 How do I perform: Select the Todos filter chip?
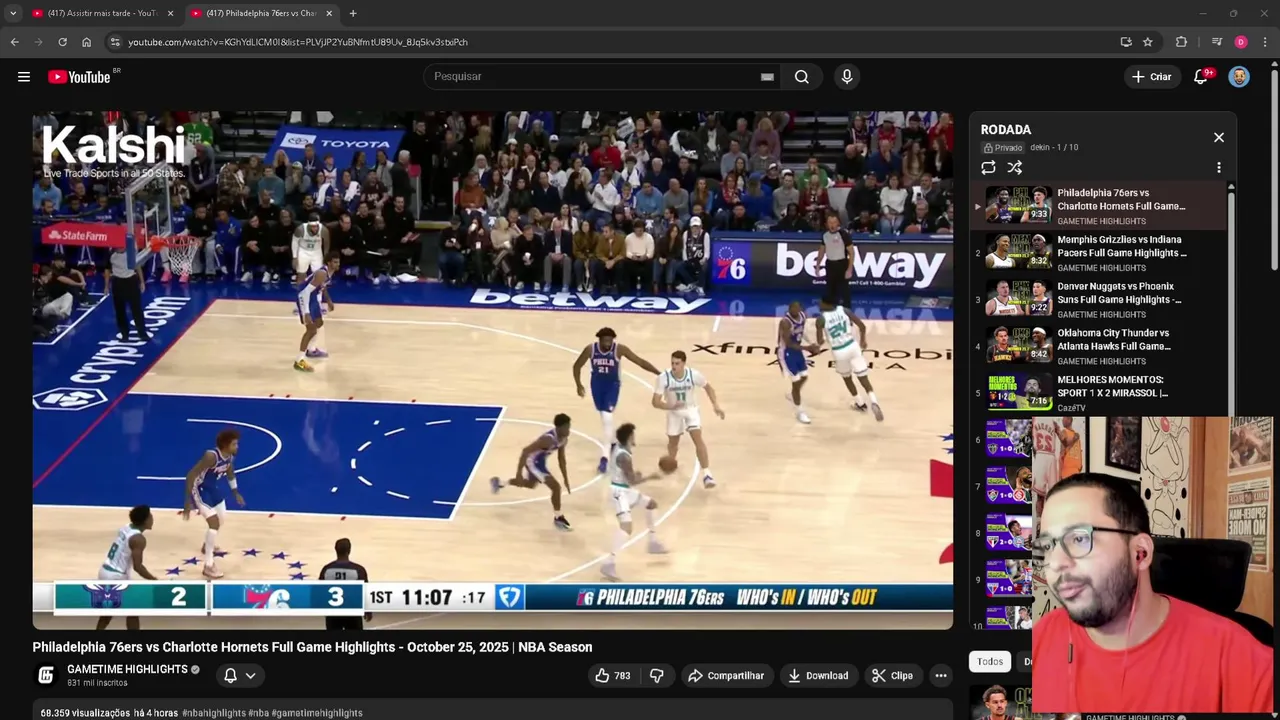pos(990,662)
